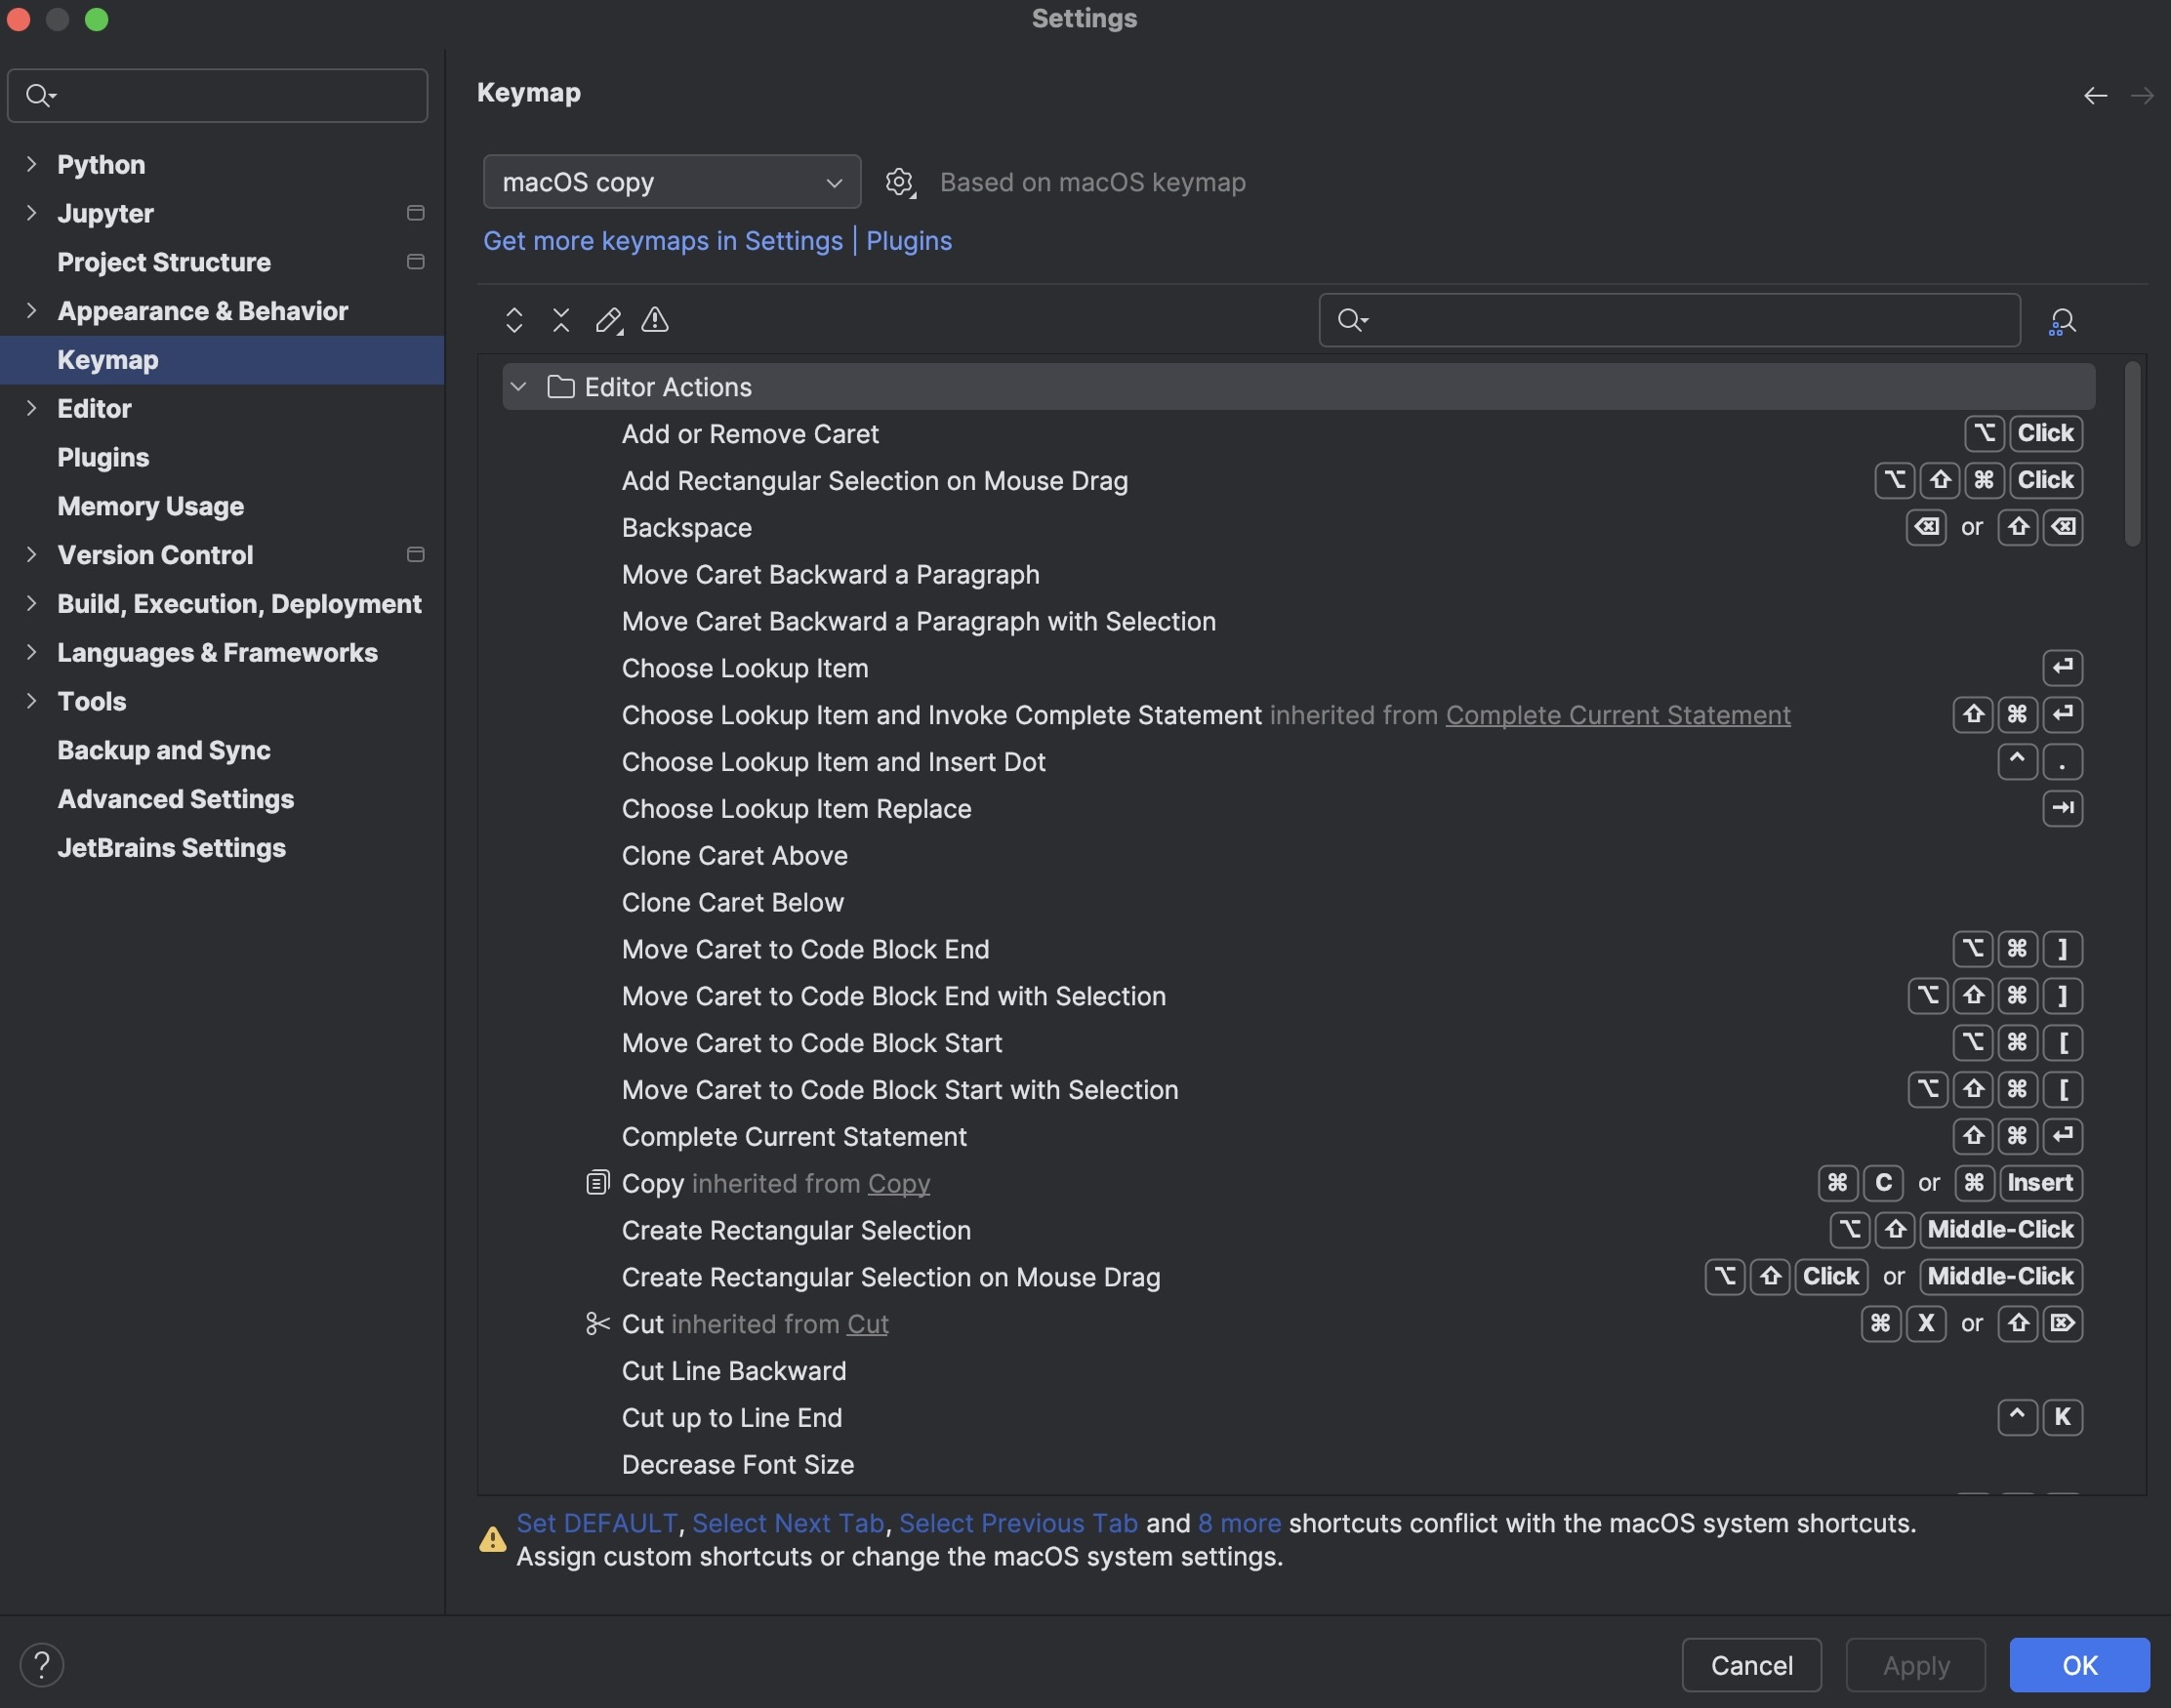The height and width of the screenshot is (1708, 2171).
Task: Open the Memory Usage settings page
Action: pyautogui.click(x=150, y=506)
